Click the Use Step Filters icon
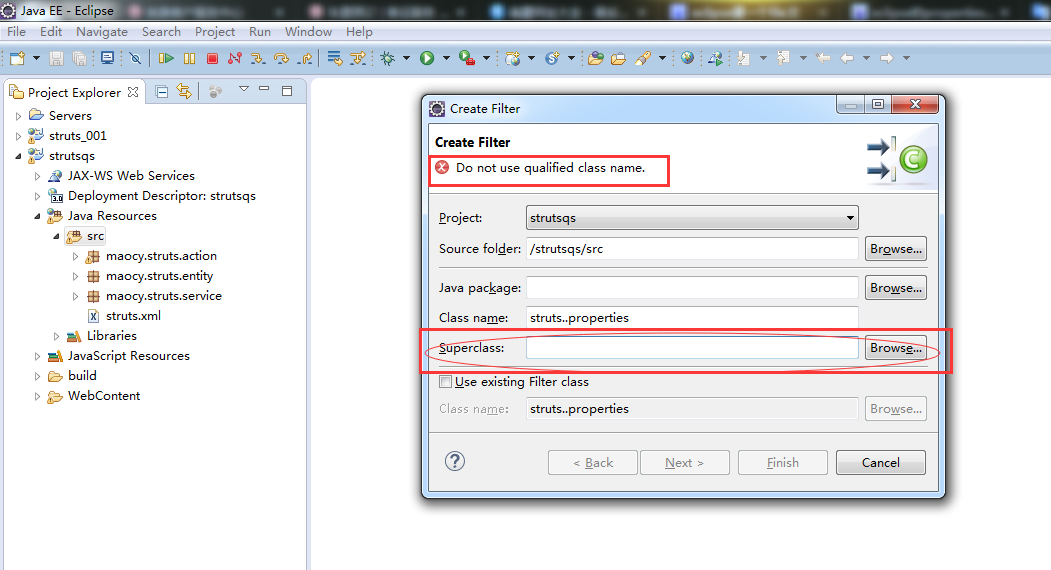 click(358, 58)
